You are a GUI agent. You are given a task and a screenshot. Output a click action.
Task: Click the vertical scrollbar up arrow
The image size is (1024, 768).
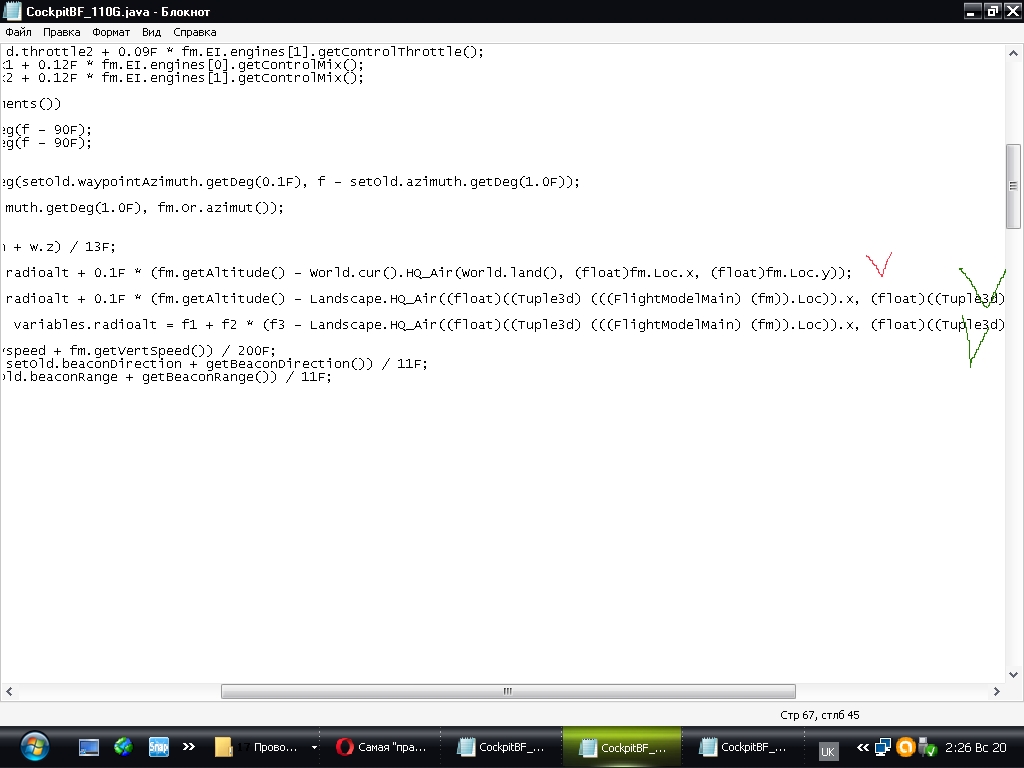click(1014, 53)
